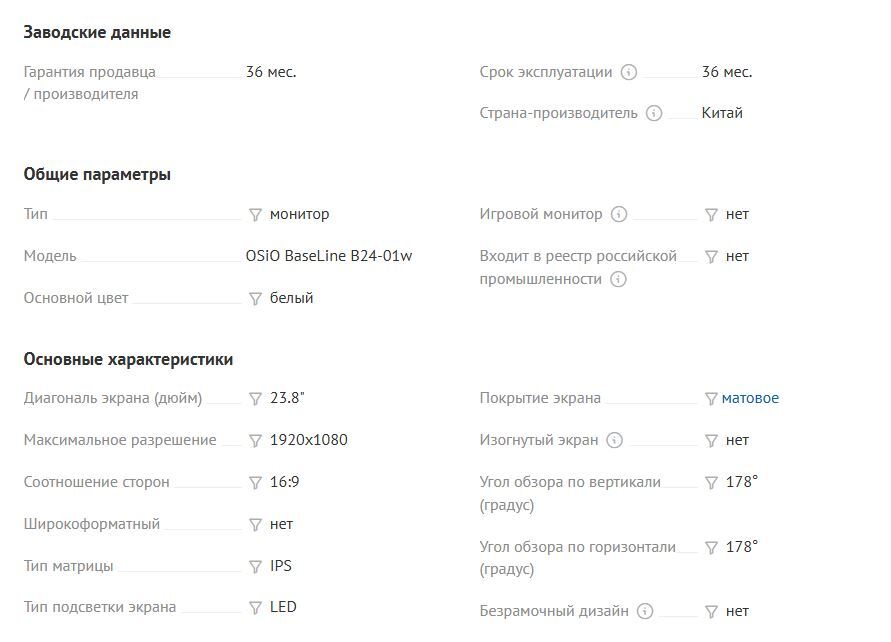
Task: Filter by 1920x1080 resolution
Action: (x=255, y=441)
